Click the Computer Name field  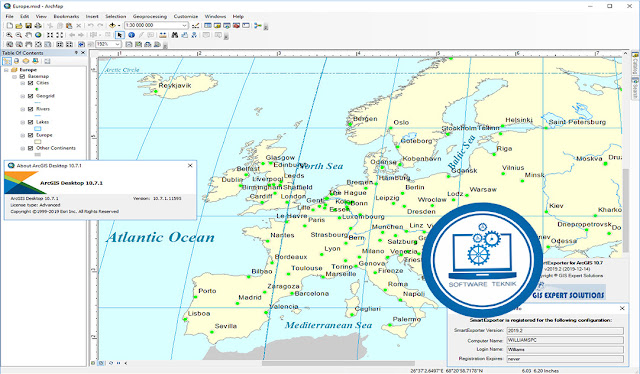[x=565, y=340]
